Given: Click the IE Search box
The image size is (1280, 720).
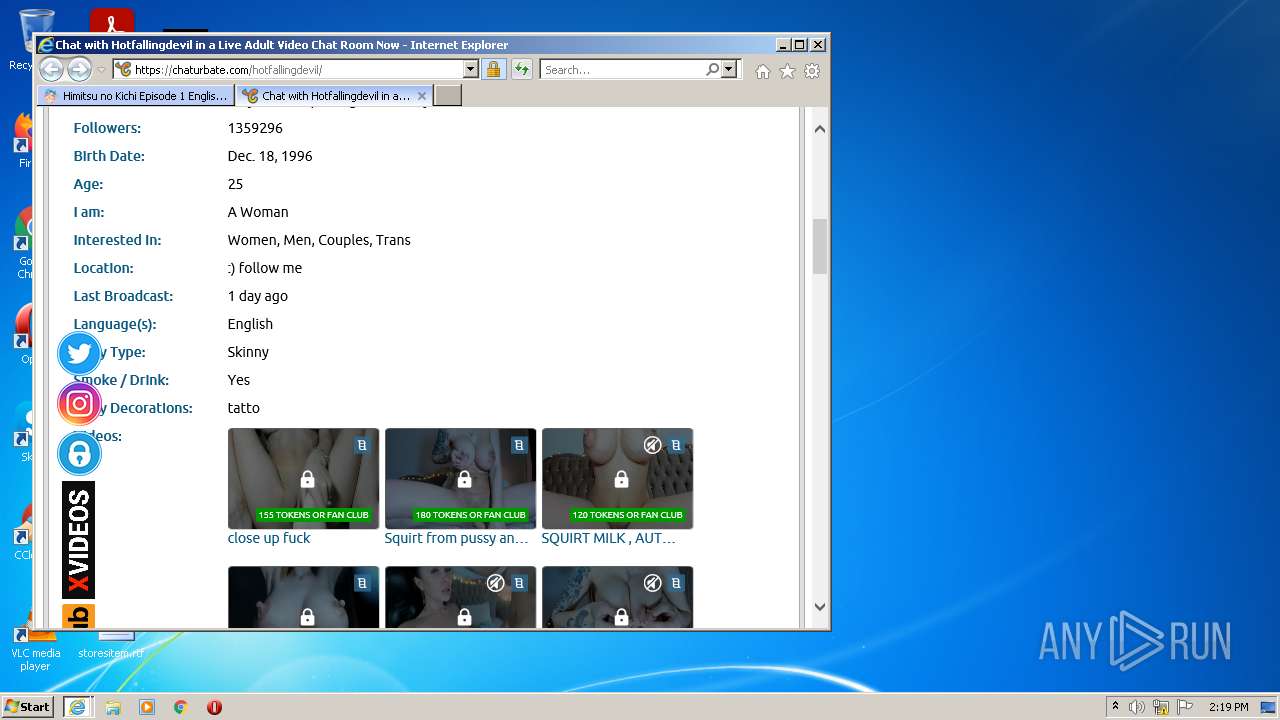Looking at the screenshot, I should 622,70.
